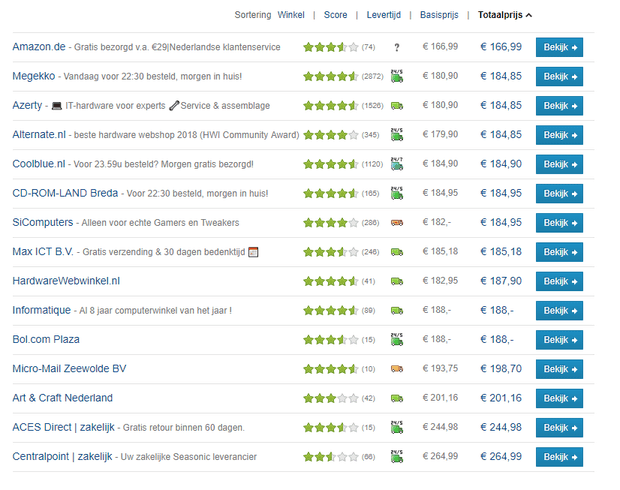Click Bekijk for Bol.com Plaza

(x=559, y=340)
